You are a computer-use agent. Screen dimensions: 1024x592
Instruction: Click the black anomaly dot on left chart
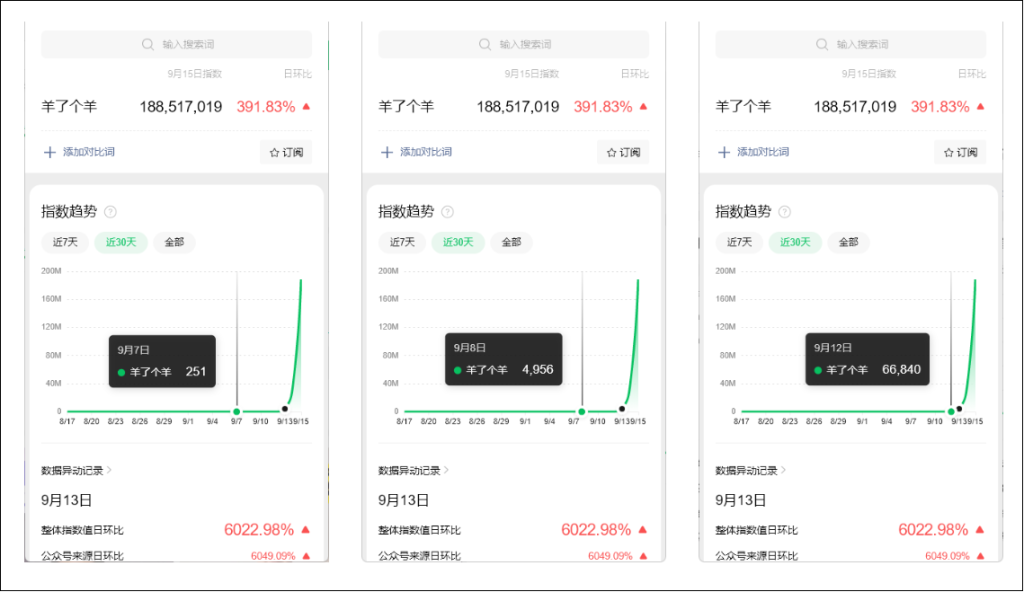(285, 409)
